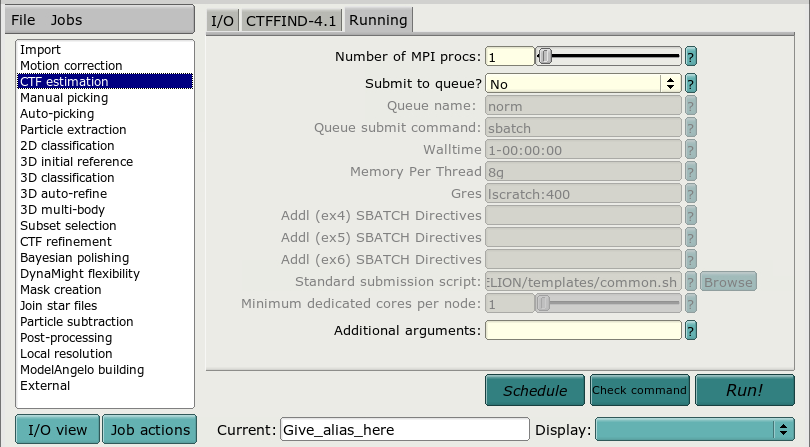The width and height of the screenshot is (810, 447).
Task: Select the DynaMight flexibility job type
Action: 105,274
